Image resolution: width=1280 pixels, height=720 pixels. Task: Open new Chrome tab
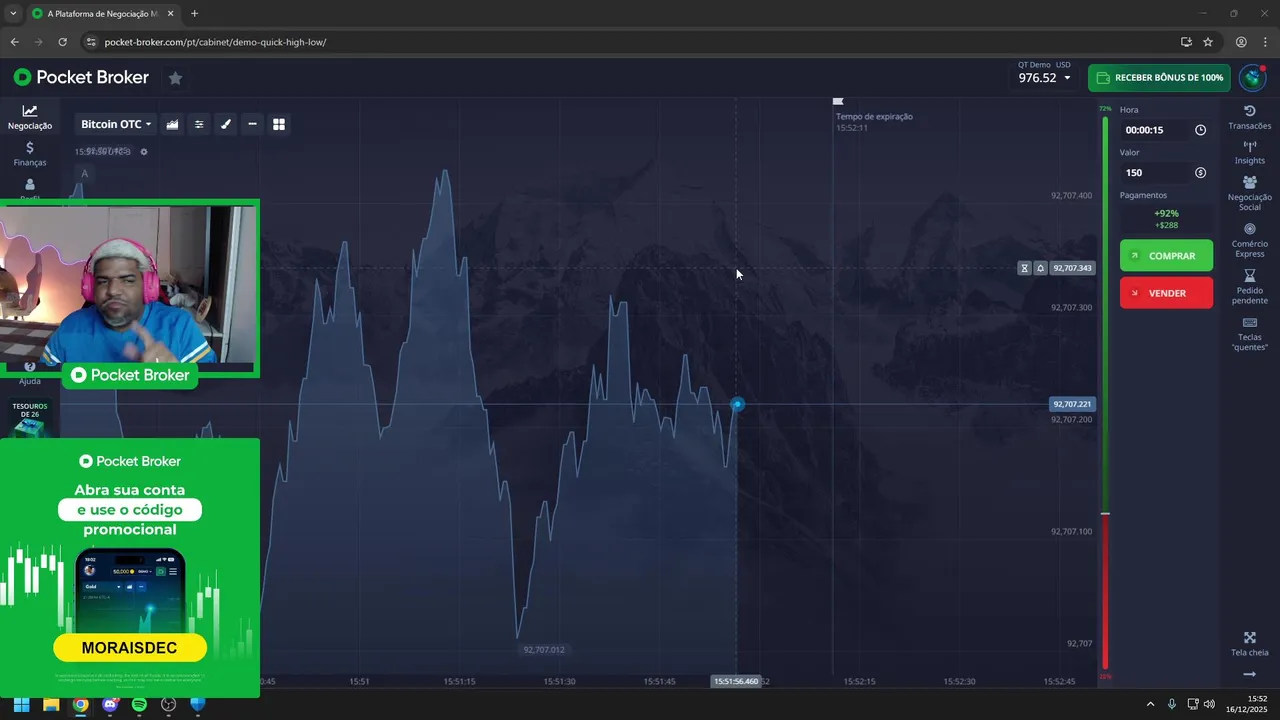[194, 14]
